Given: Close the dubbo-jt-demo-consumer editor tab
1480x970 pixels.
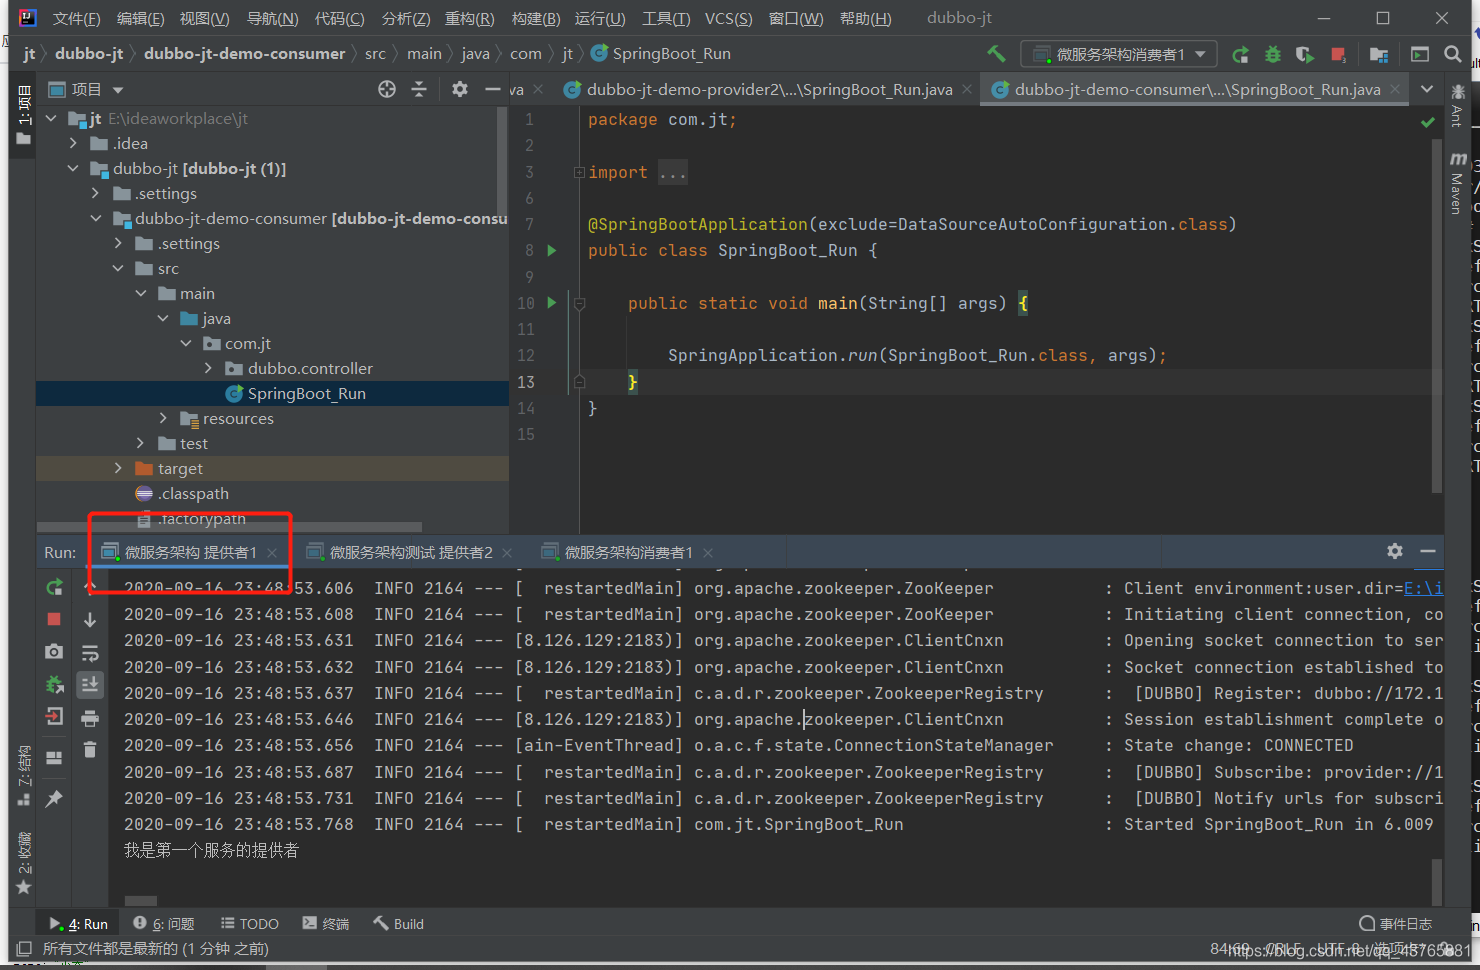Looking at the screenshot, I should [1395, 89].
